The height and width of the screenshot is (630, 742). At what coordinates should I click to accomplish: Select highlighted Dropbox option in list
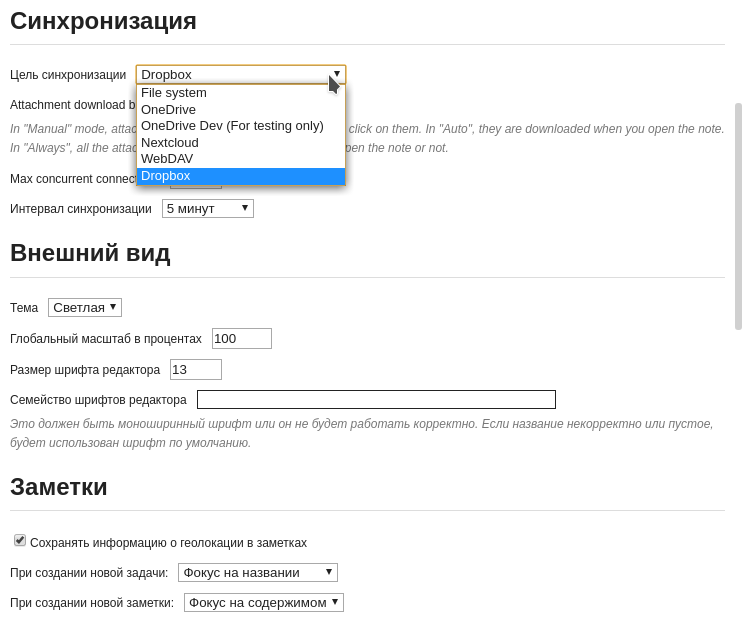(x=241, y=176)
